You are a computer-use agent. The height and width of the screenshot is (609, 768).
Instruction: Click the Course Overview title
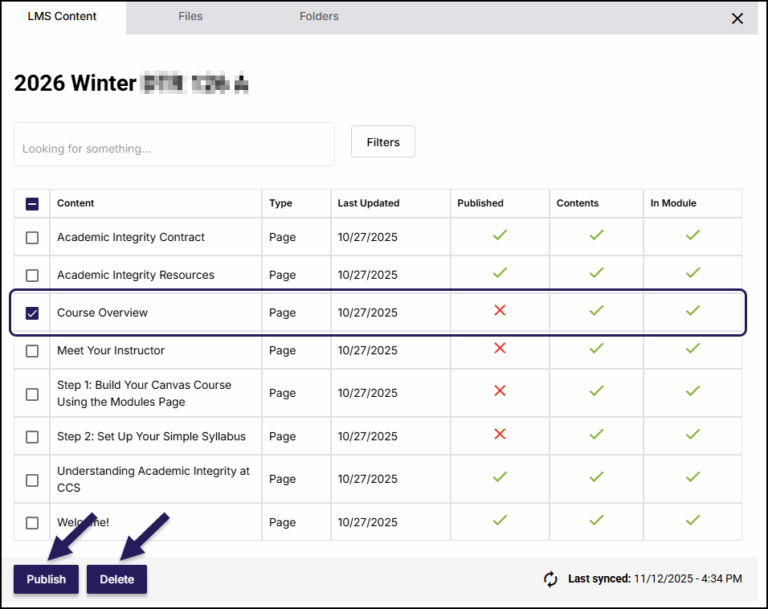[102, 313]
